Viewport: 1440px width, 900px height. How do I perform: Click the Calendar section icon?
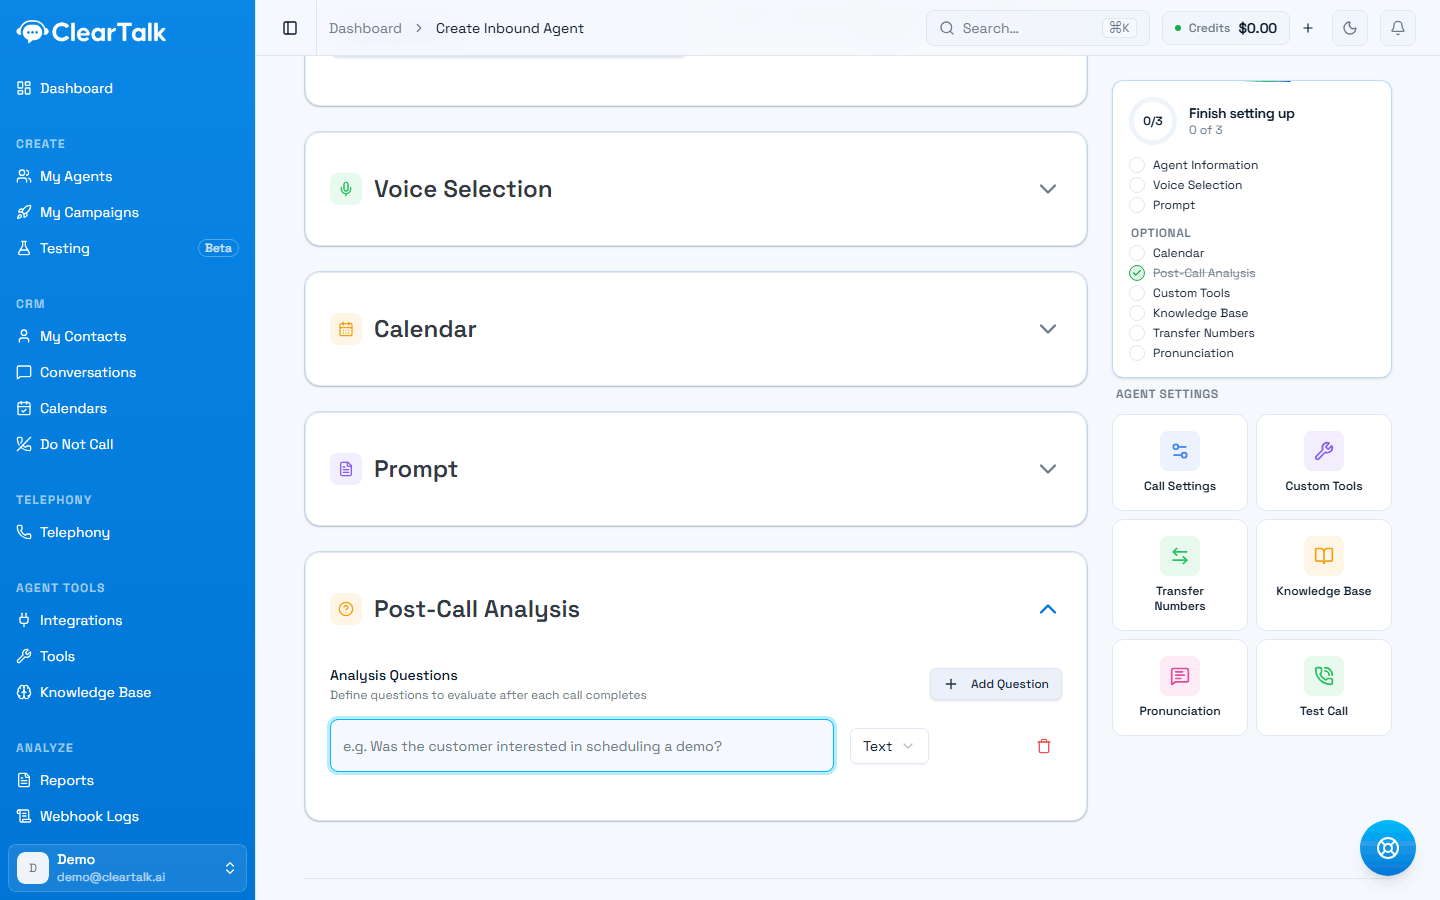tap(346, 329)
